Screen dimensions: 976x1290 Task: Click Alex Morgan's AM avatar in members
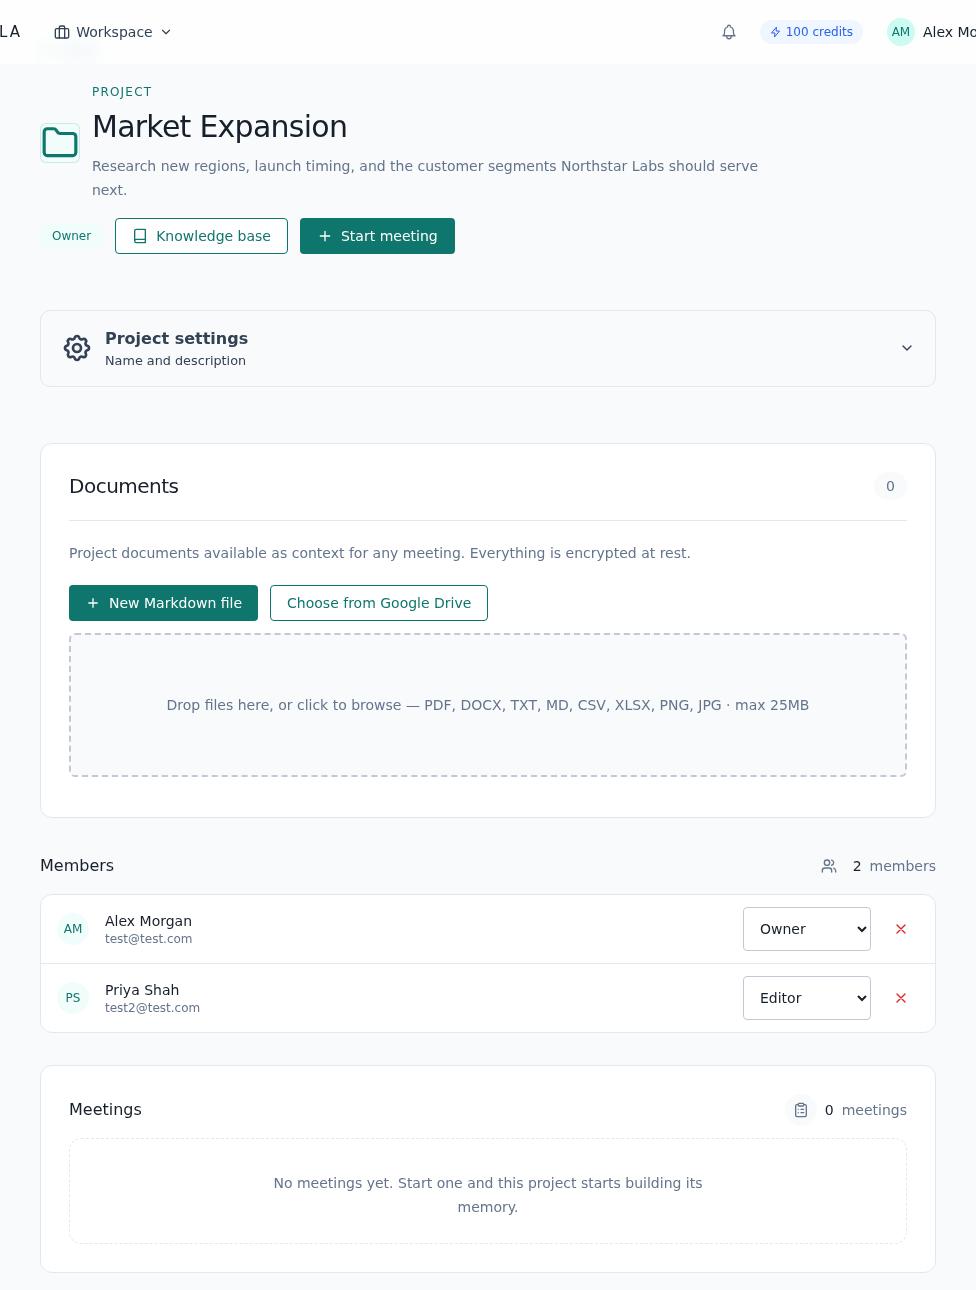[x=73, y=929]
